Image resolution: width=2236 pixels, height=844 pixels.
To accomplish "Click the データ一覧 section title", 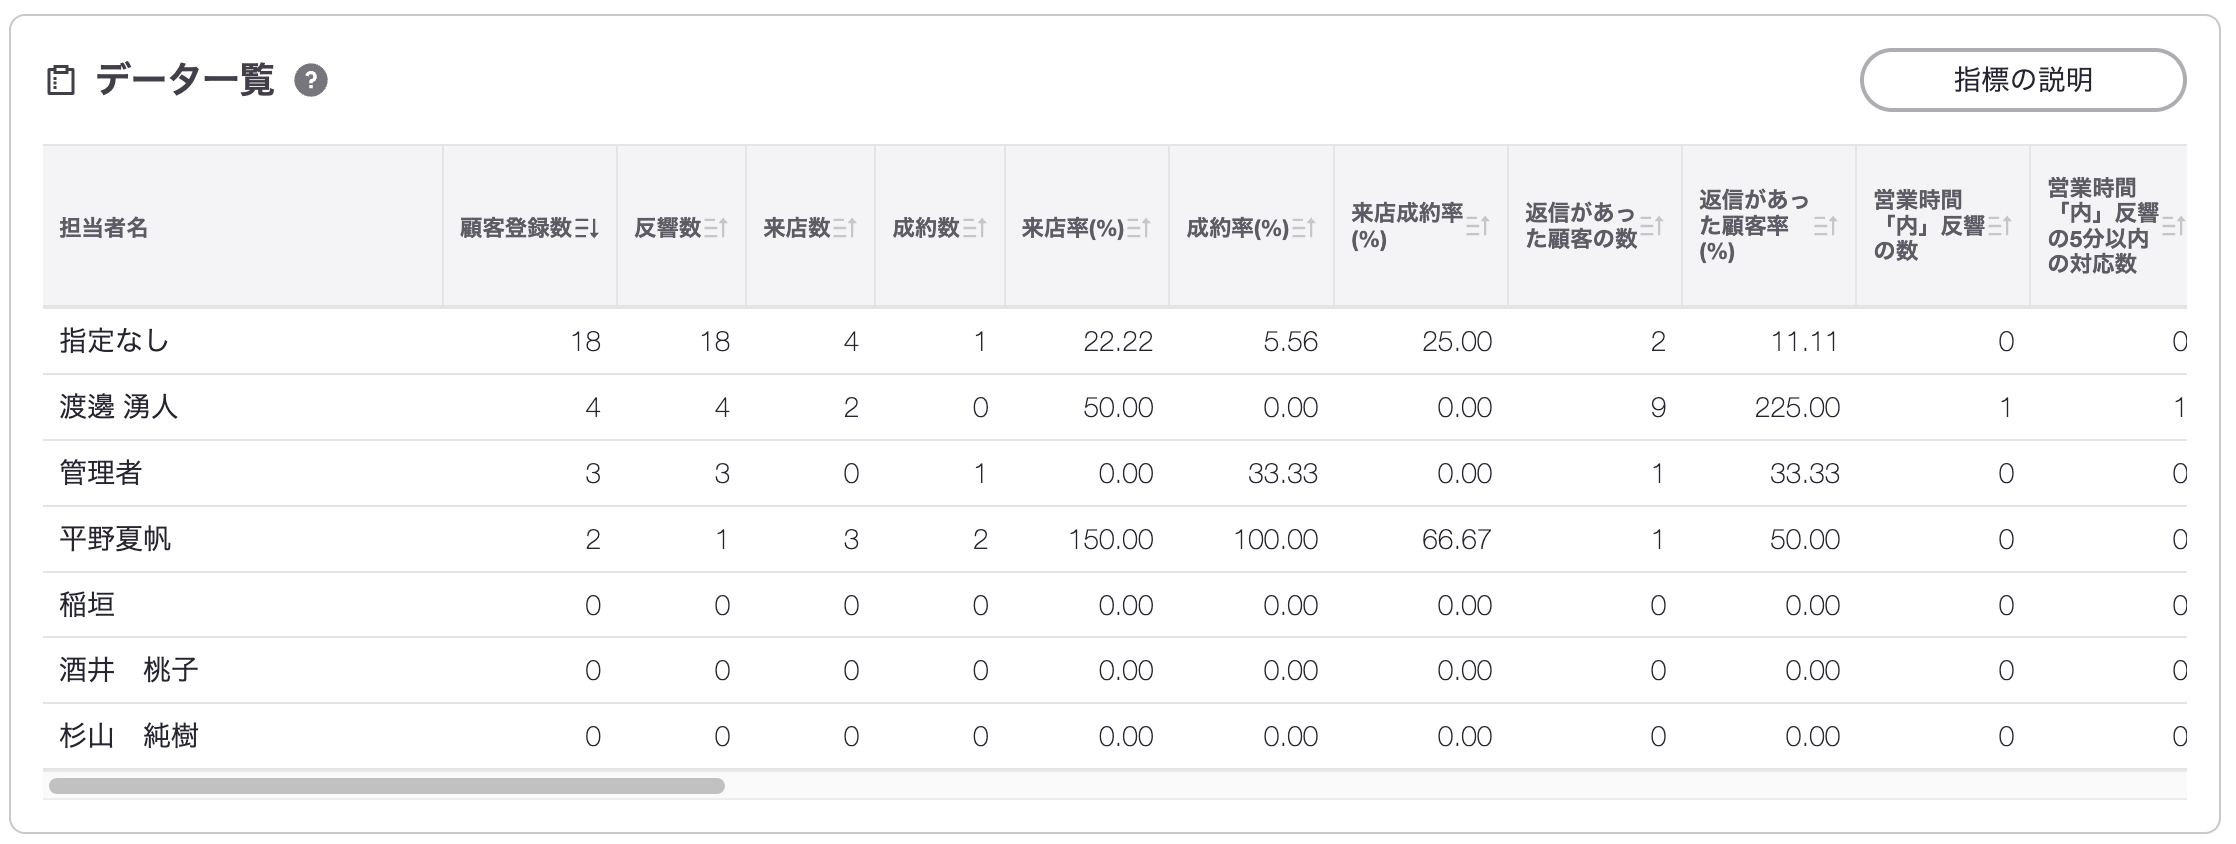I will tap(185, 80).
